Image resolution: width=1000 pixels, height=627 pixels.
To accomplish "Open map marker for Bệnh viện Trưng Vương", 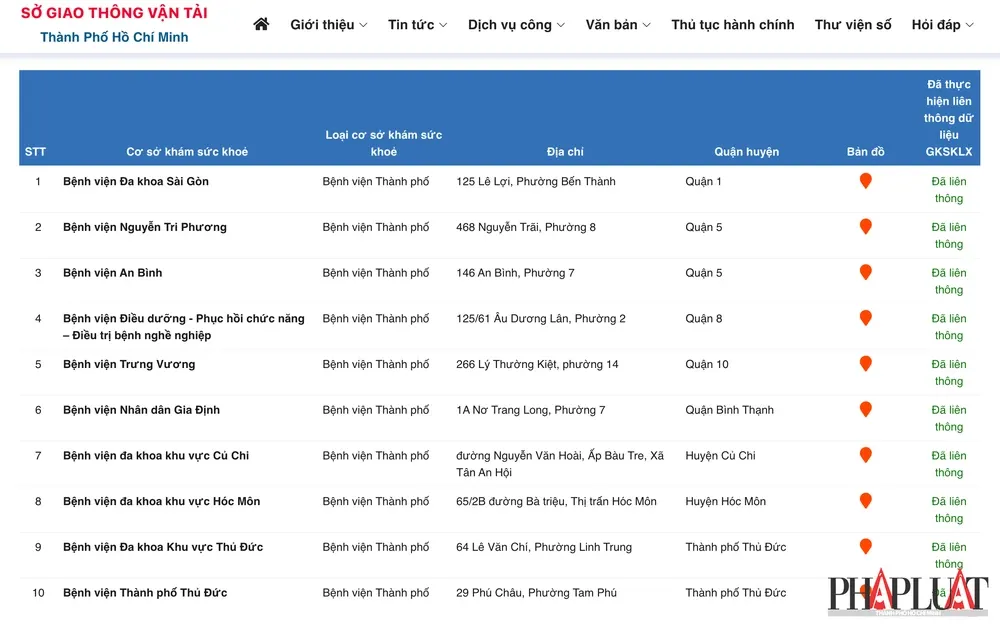I will pos(865,364).
